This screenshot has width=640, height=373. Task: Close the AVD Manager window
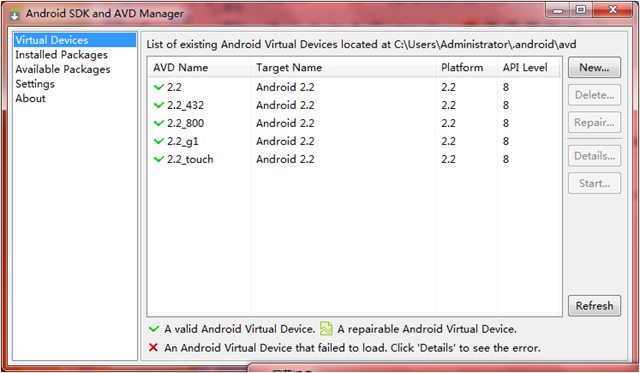coord(613,10)
